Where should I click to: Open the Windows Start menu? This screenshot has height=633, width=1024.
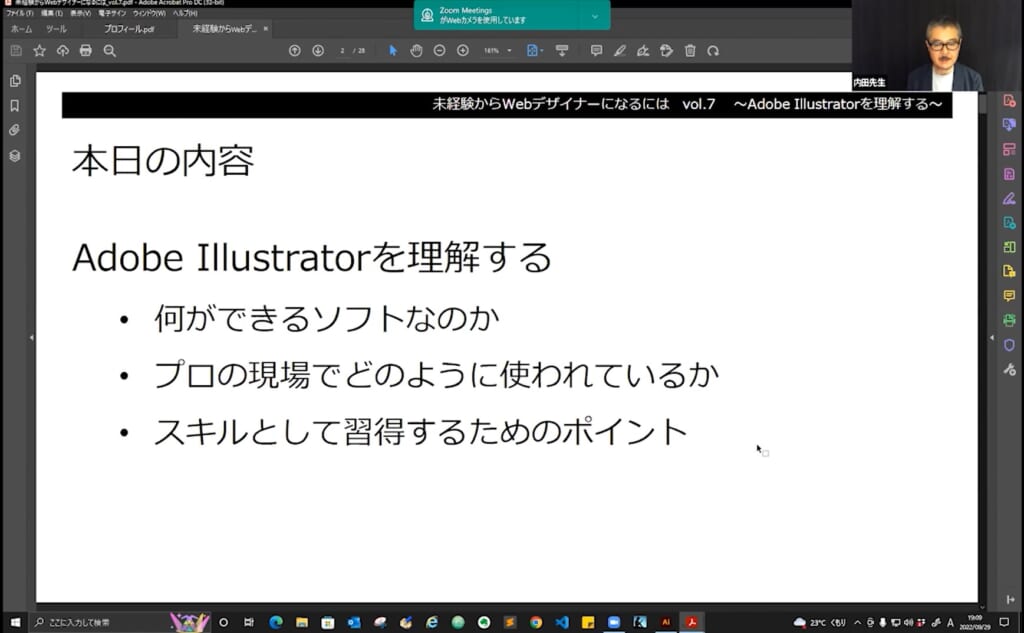(x=15, y=623)
